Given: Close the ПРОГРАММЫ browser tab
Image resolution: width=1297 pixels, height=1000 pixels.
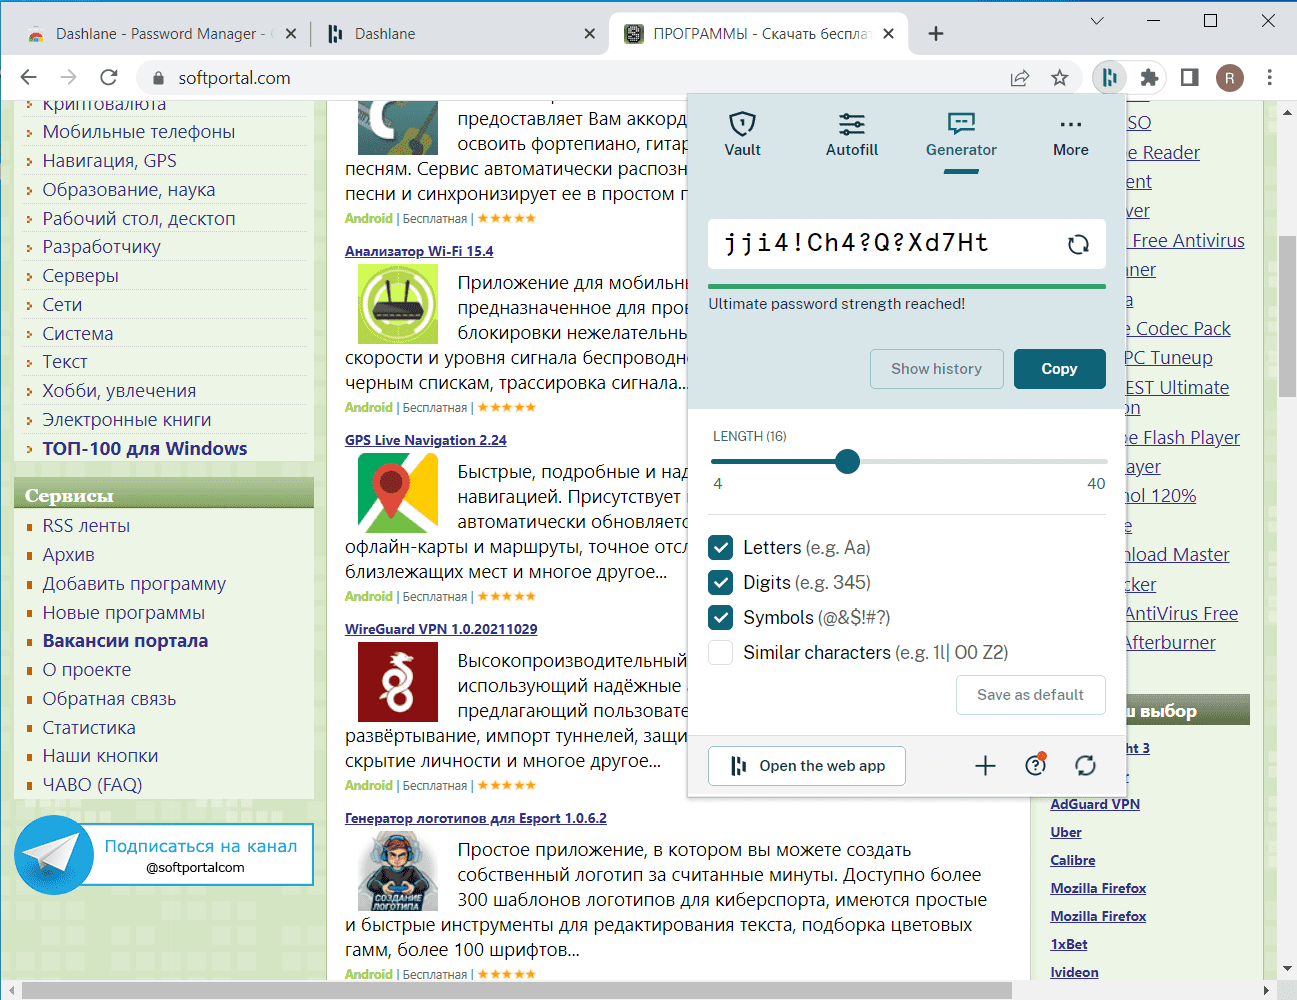Looking at the screenshot, I should click(x=889, y=34).
